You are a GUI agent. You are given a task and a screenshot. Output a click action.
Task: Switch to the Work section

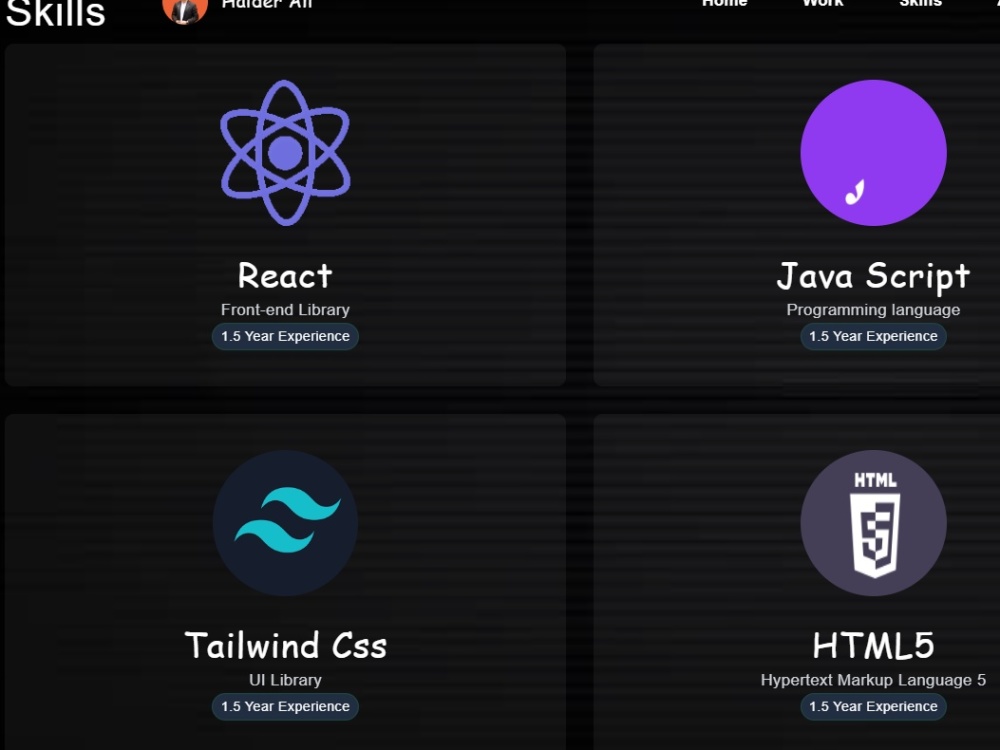pyautogui.click(x=822, y=5)
